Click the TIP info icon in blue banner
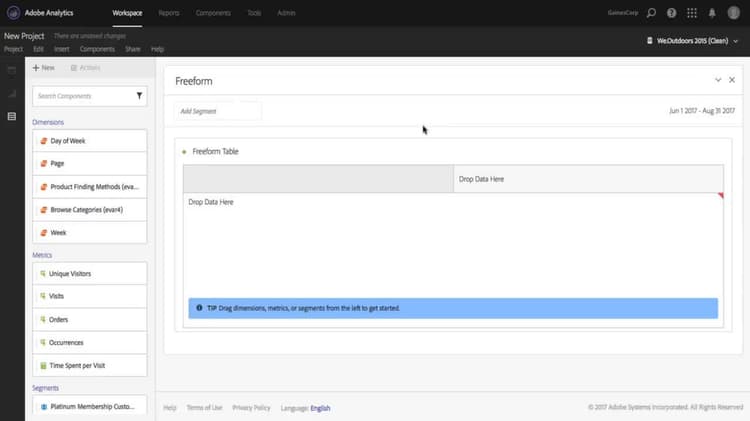Viewport: 750px width, 421px height. click(x=199, y=308)
